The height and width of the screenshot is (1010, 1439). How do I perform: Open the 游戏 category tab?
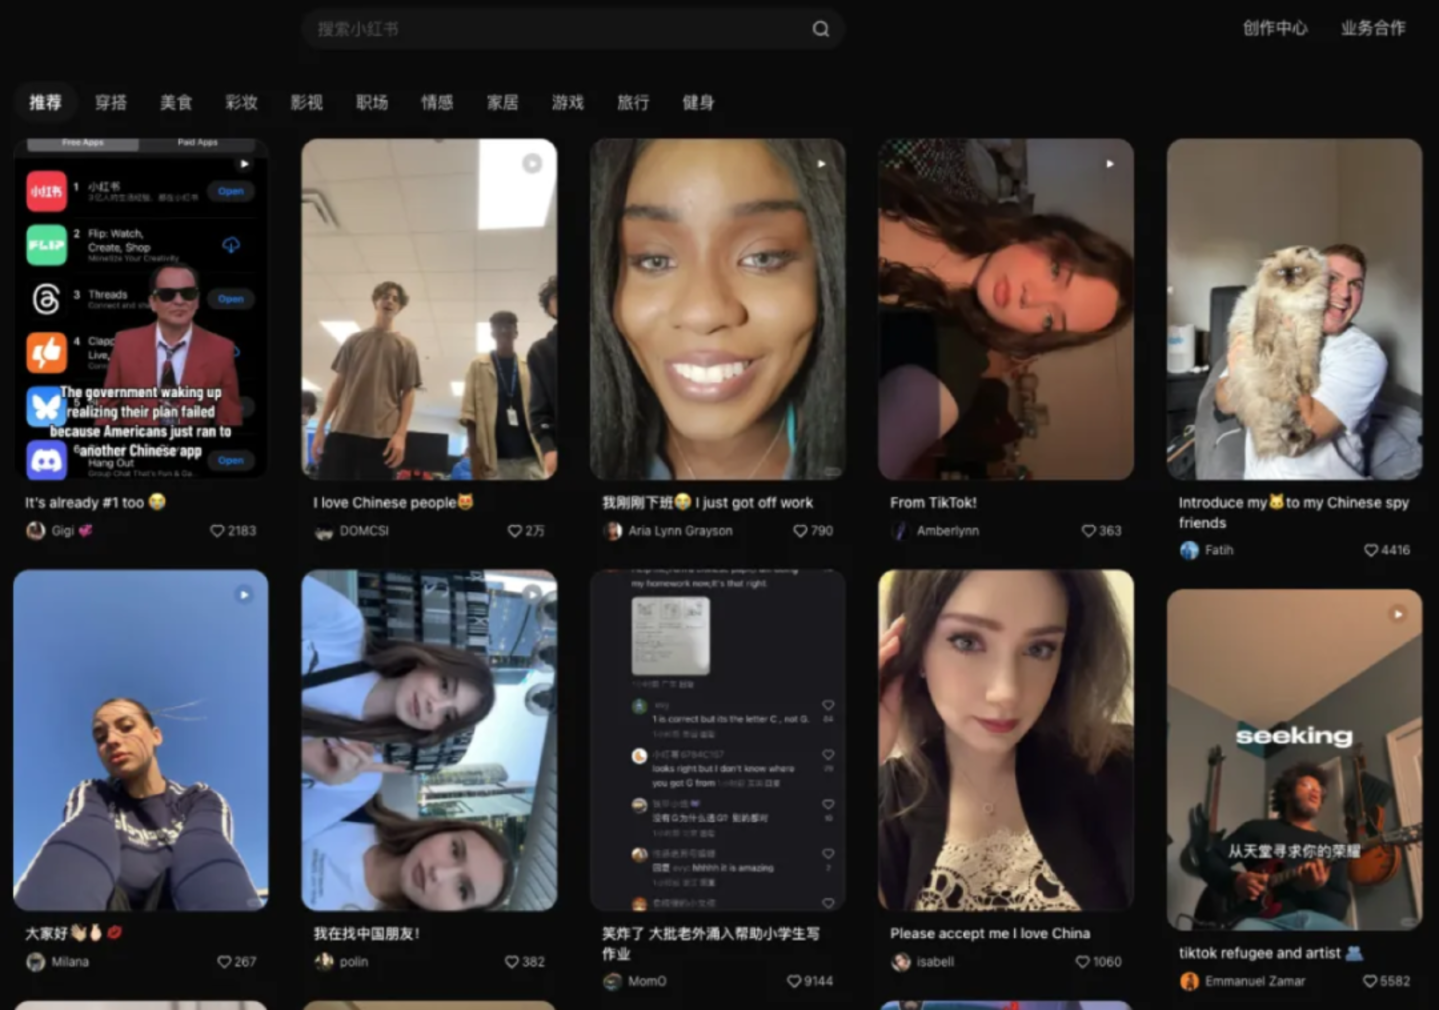568,102
